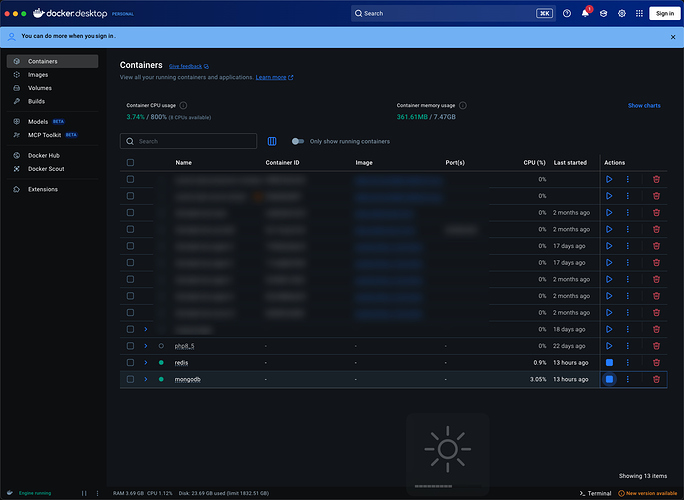Delete the phe8.5 container

click(x=656, y=346)
